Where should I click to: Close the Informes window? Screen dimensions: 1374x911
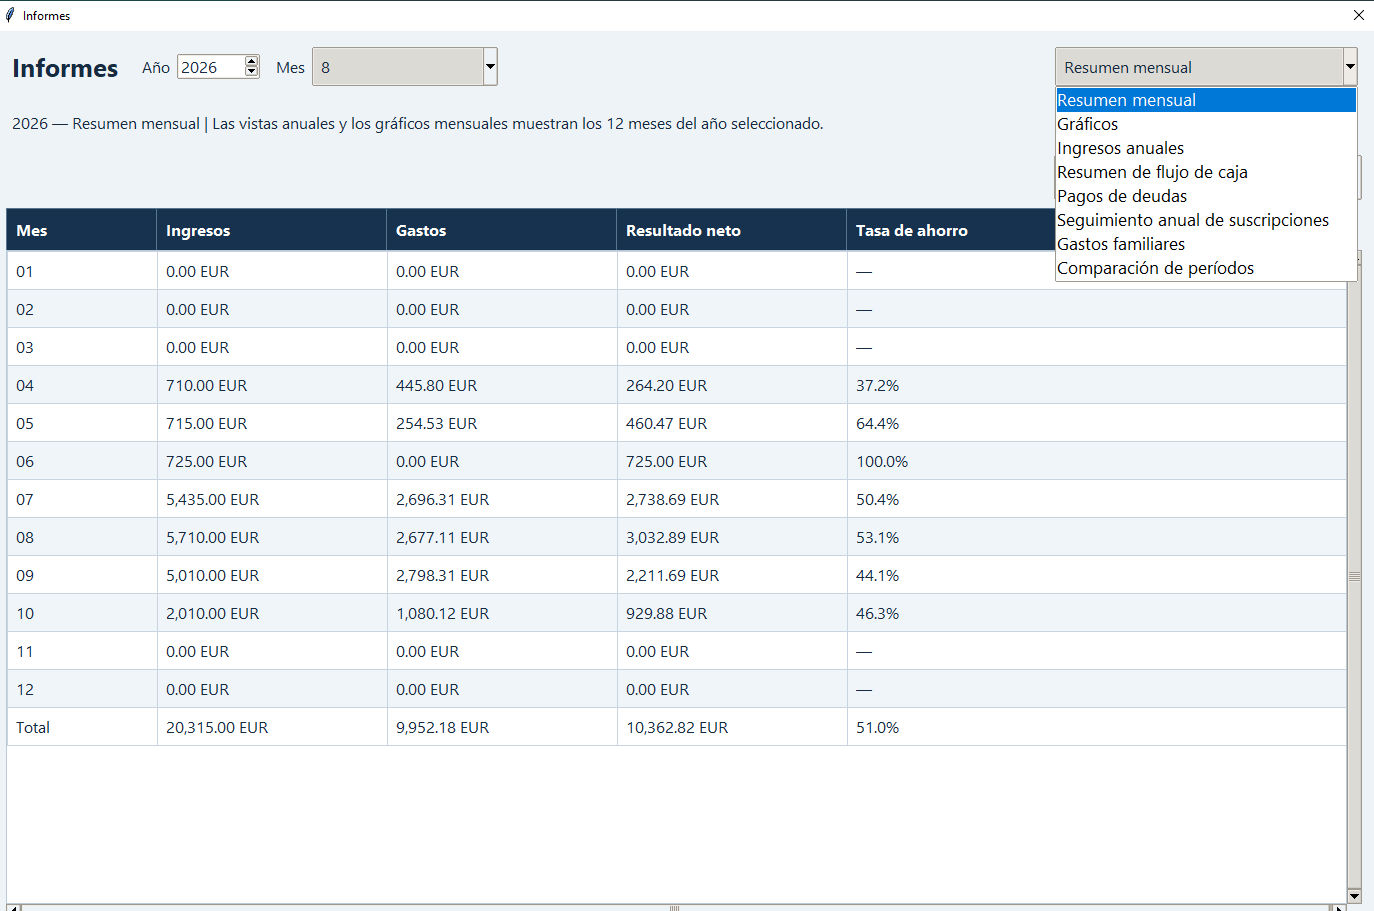(1358, 15)
